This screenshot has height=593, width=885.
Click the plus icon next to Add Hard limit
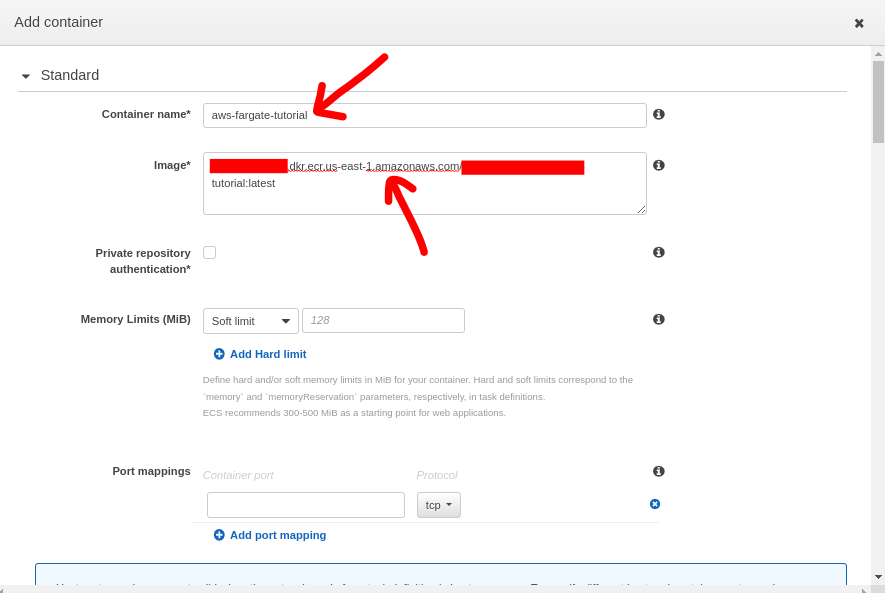pyautogui.click(x=218, y=354)
